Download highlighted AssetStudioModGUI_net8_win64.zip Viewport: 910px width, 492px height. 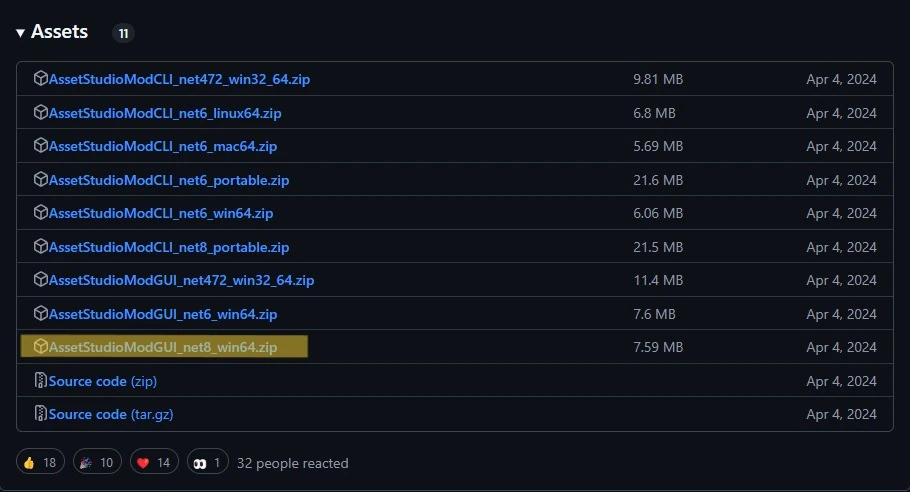tap(162, 347)
